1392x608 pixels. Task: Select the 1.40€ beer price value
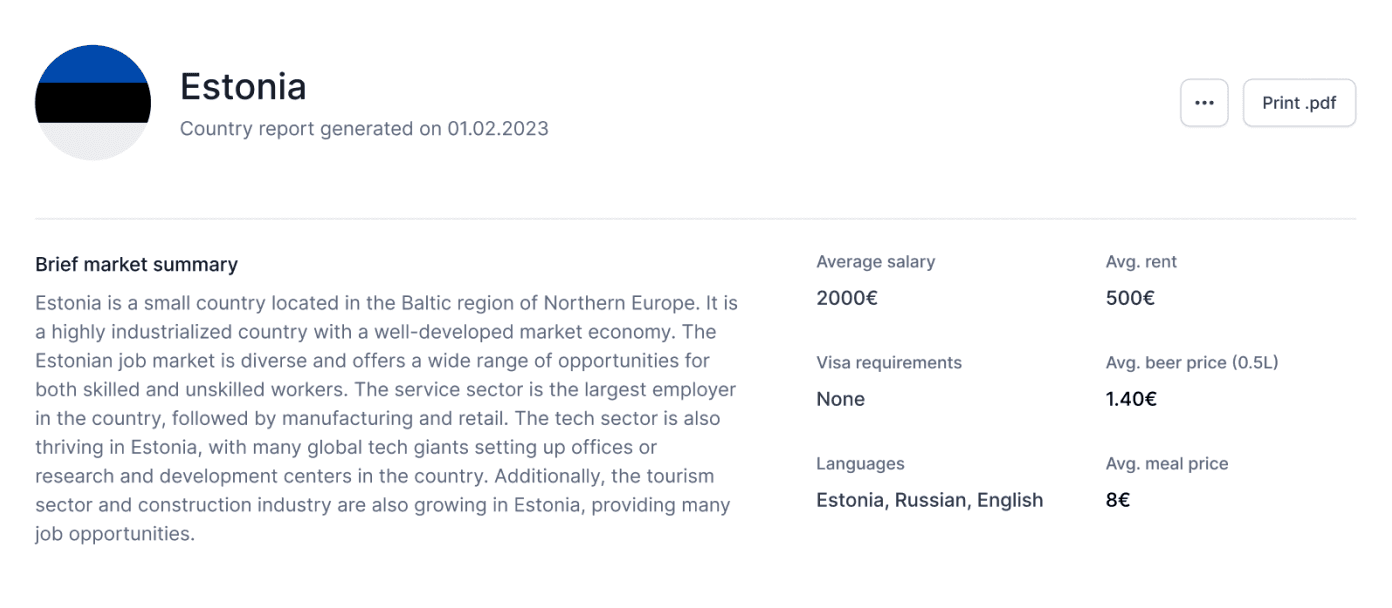coord(1131,399)
